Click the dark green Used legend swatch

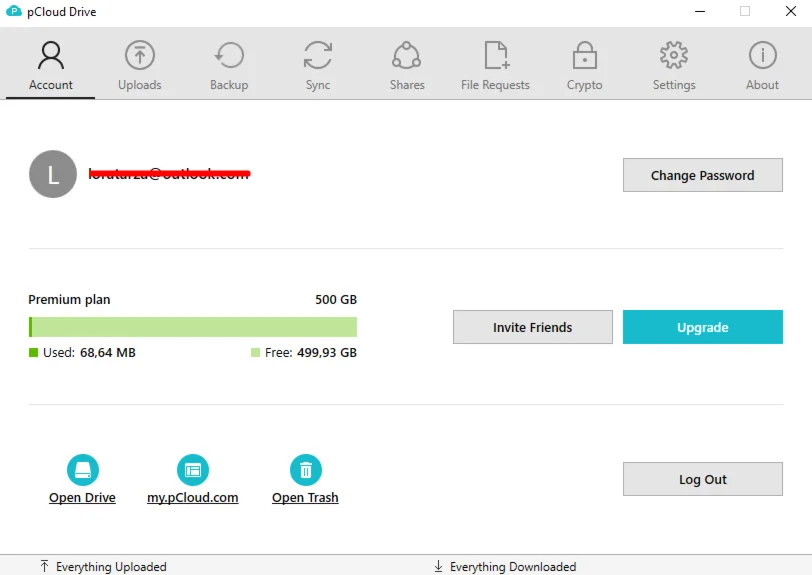tap(34, 353)
